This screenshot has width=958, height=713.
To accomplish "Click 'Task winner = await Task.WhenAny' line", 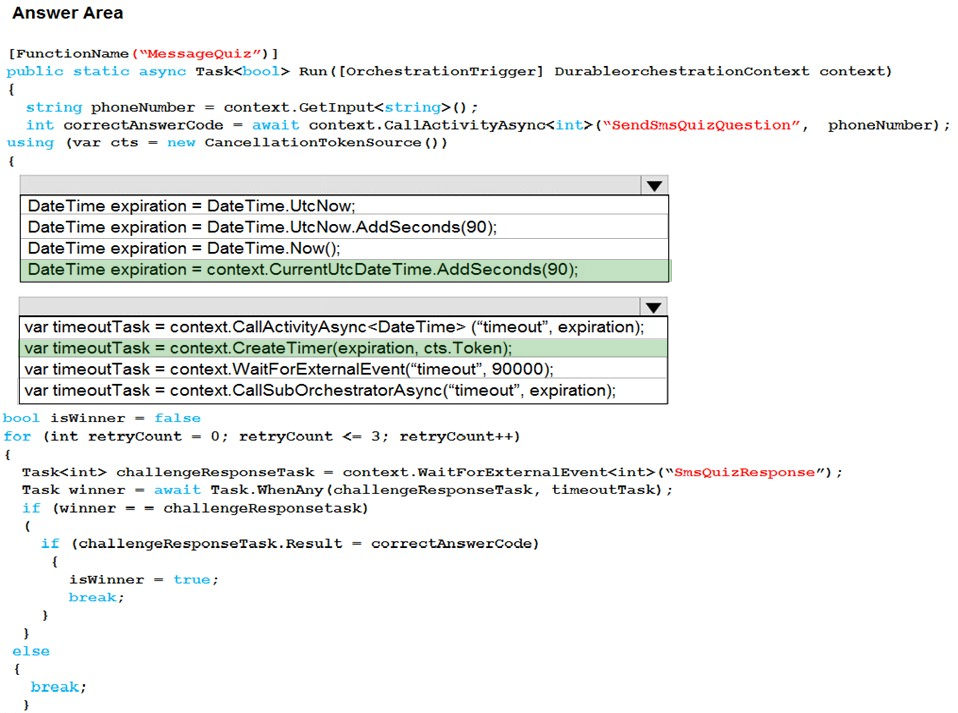I will (347, 490).
